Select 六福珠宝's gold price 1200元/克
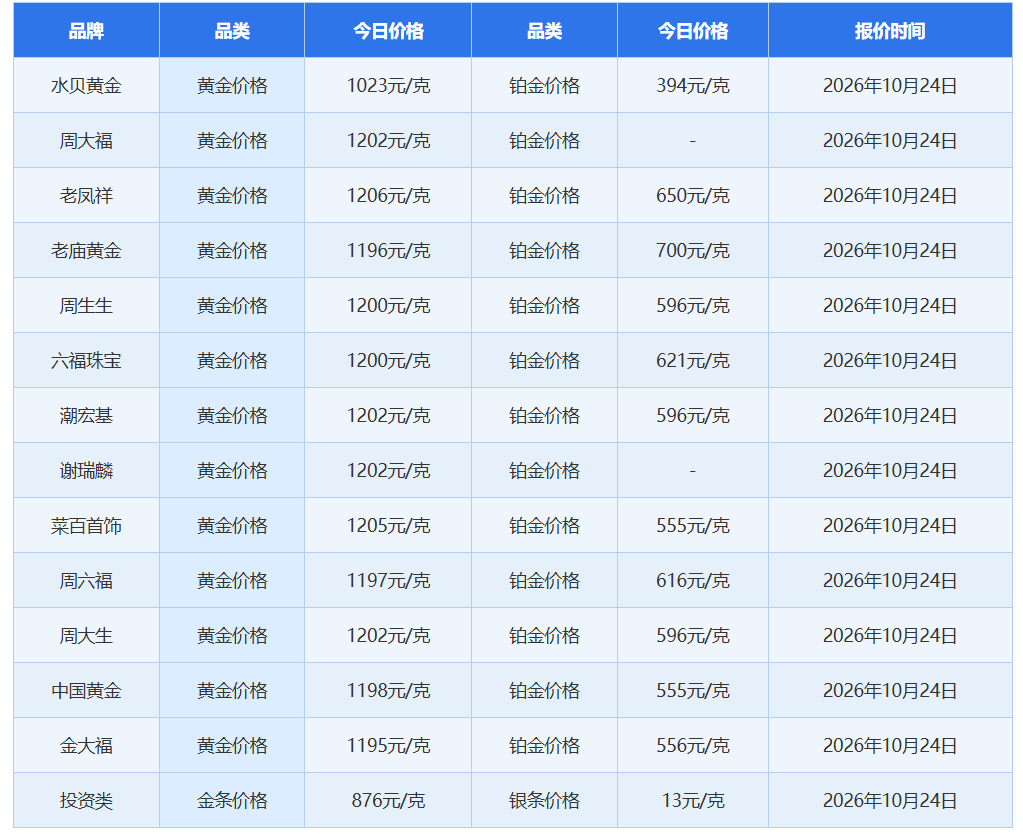Screen dimensions: 1023x834 click(388, 360)
